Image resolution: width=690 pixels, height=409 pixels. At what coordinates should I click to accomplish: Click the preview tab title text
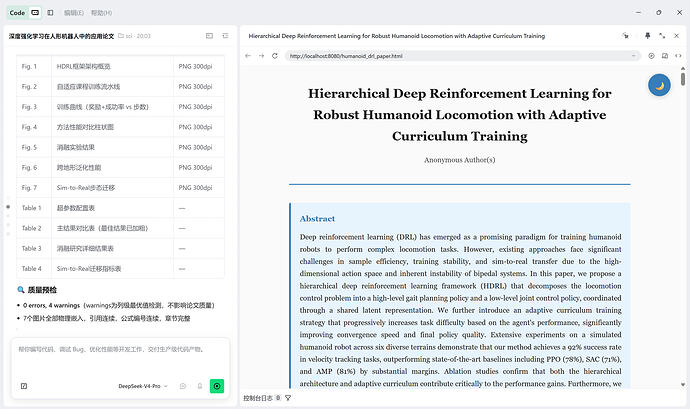pyautogui.click(x=396, y=36)
